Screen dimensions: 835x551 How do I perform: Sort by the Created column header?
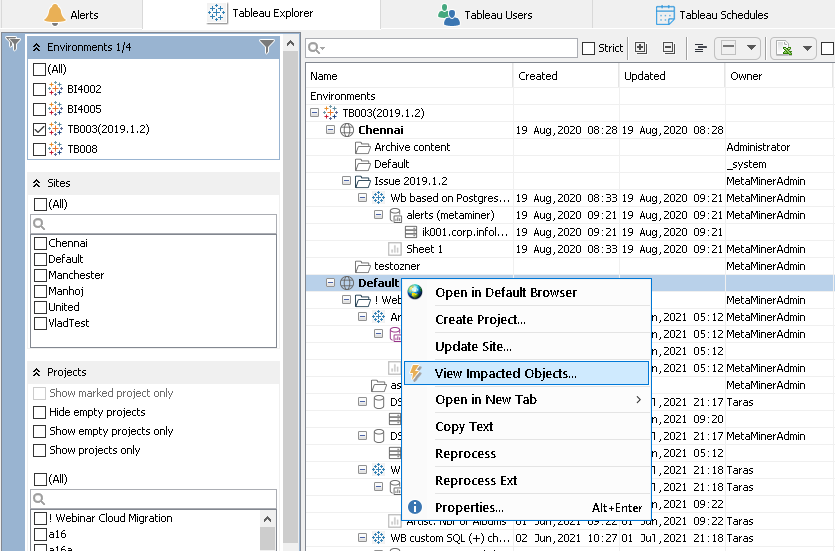tap(566, 76)
